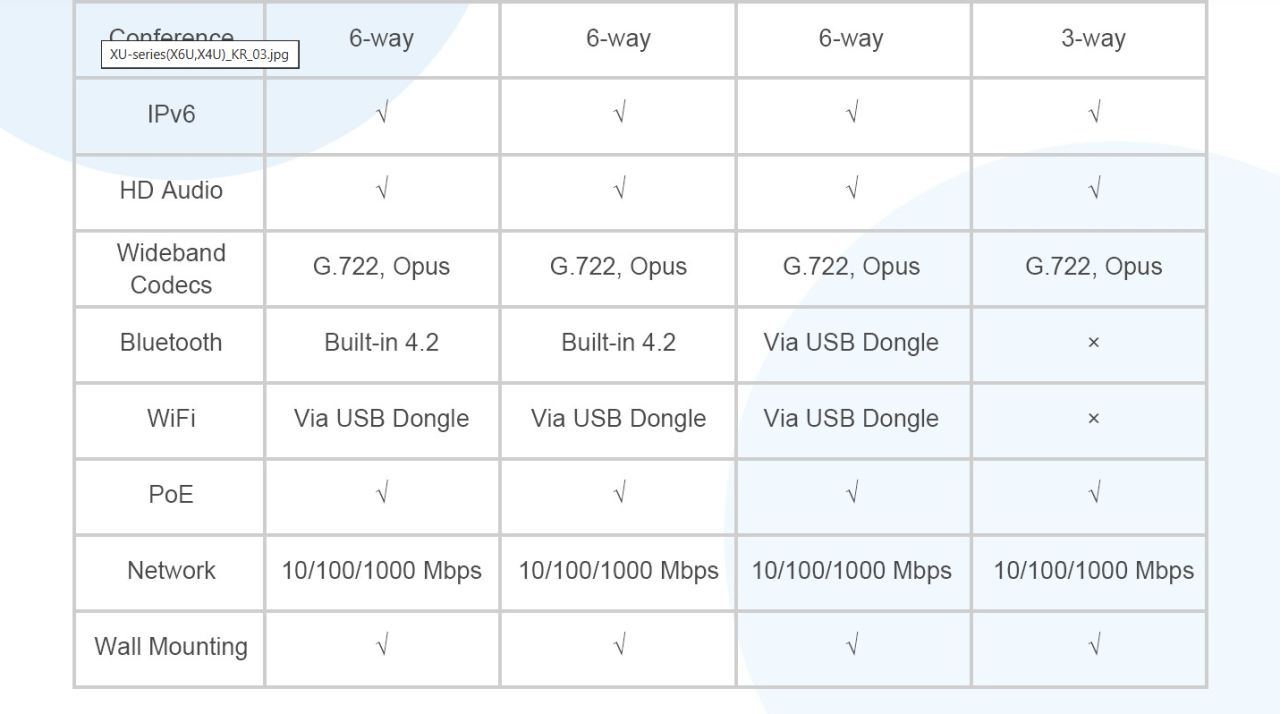Select the PoE row label

click(171, 494)
